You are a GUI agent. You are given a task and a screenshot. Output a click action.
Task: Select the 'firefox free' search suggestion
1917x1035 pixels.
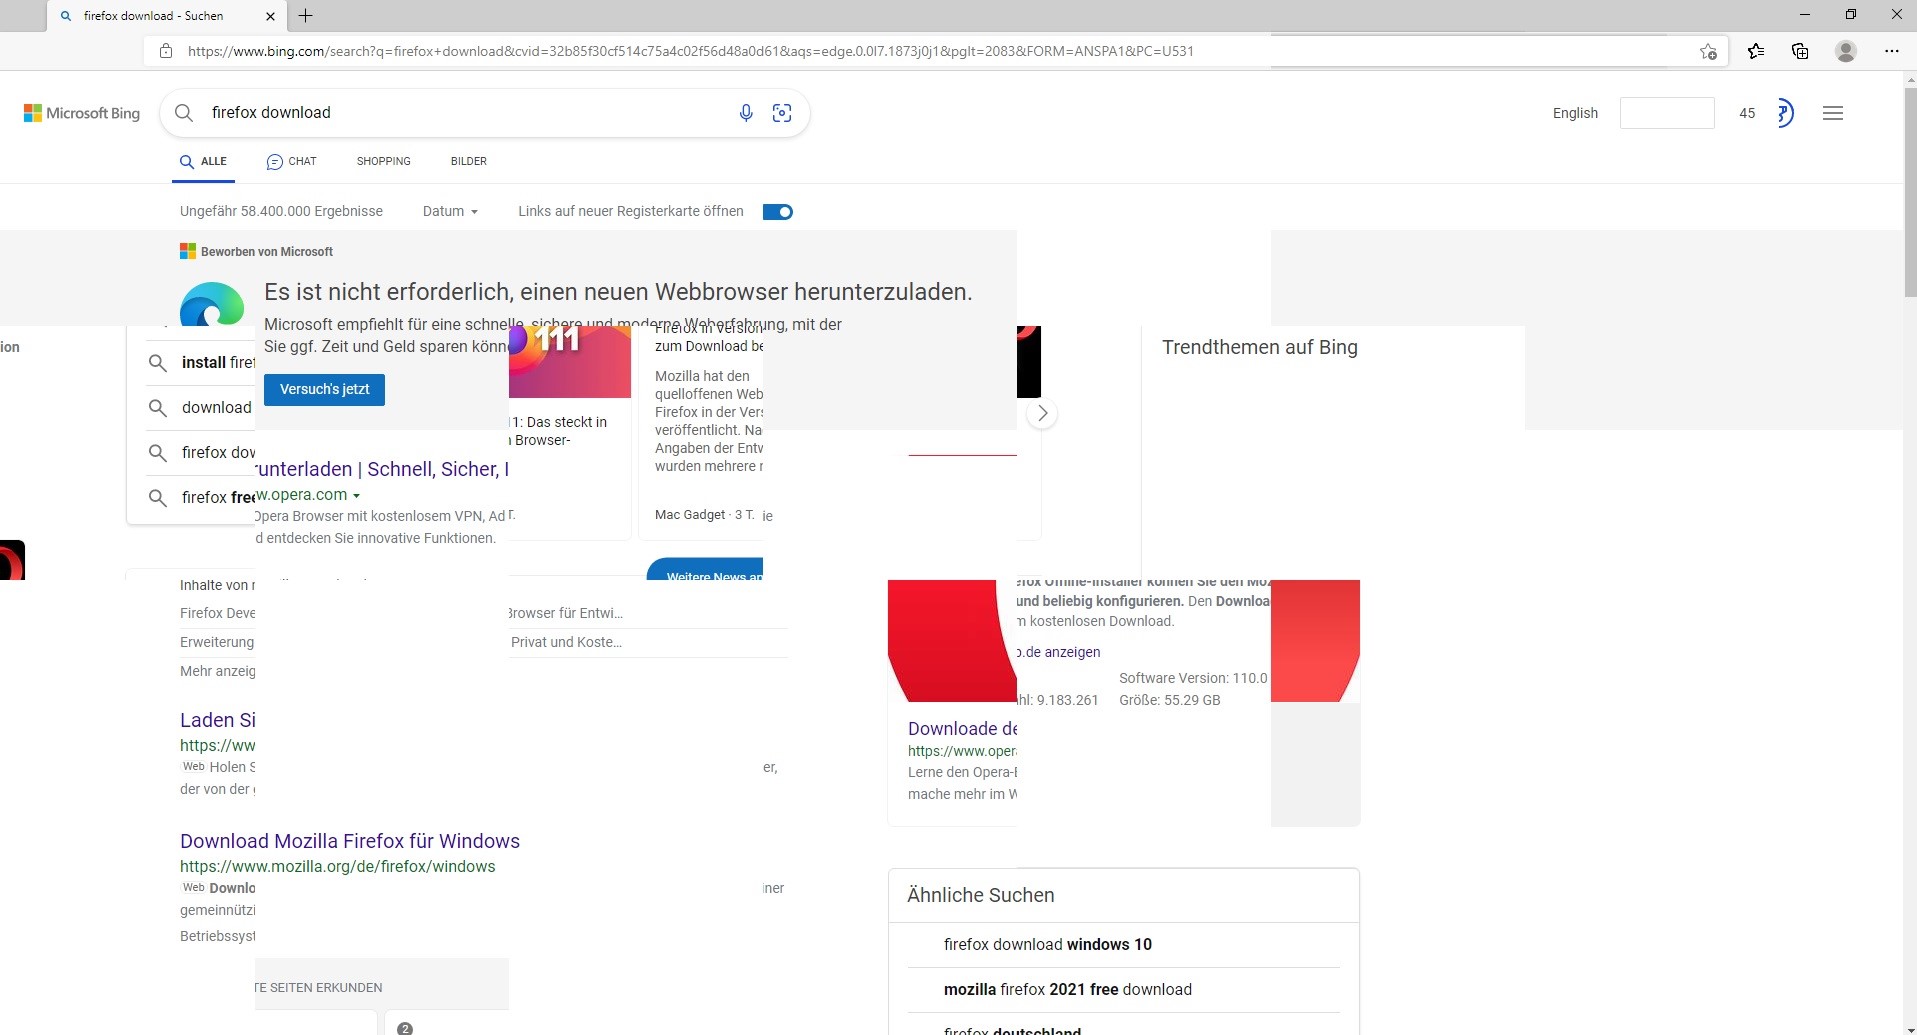click(218, 498)
